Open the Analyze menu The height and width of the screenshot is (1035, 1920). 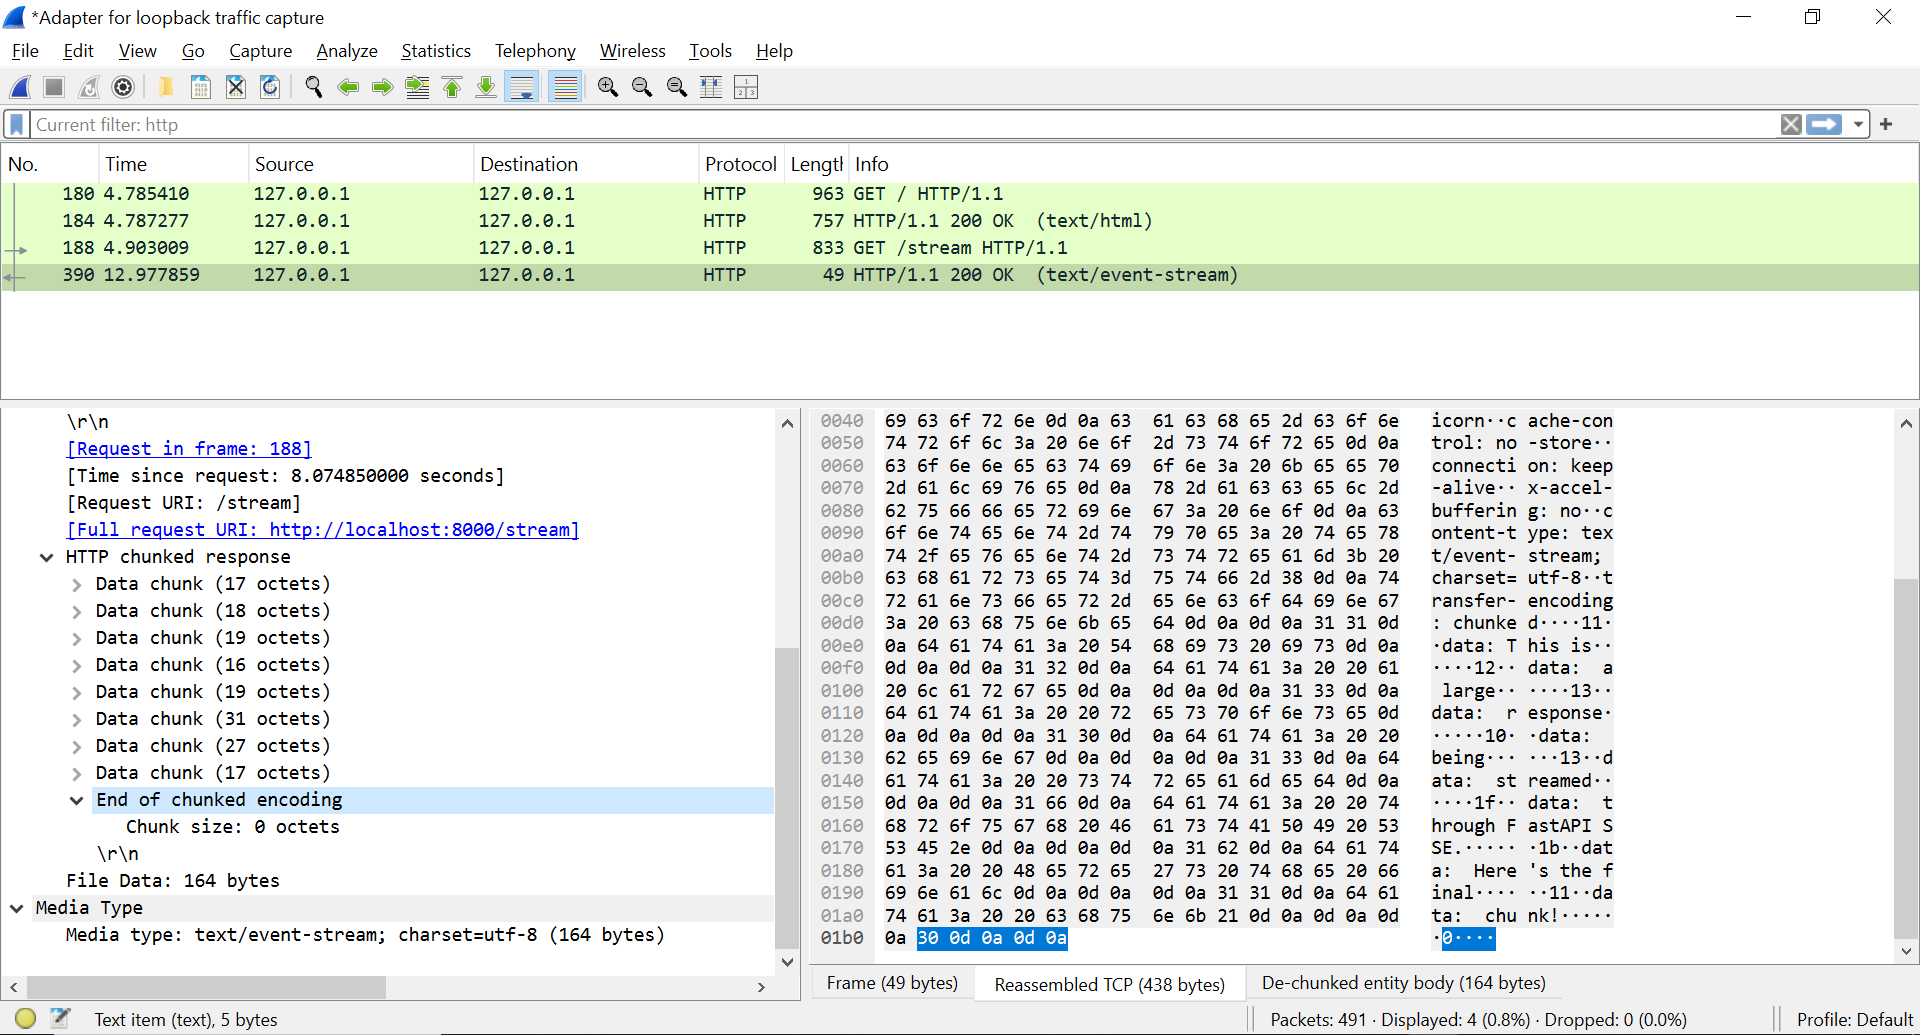tap(347, 51)
